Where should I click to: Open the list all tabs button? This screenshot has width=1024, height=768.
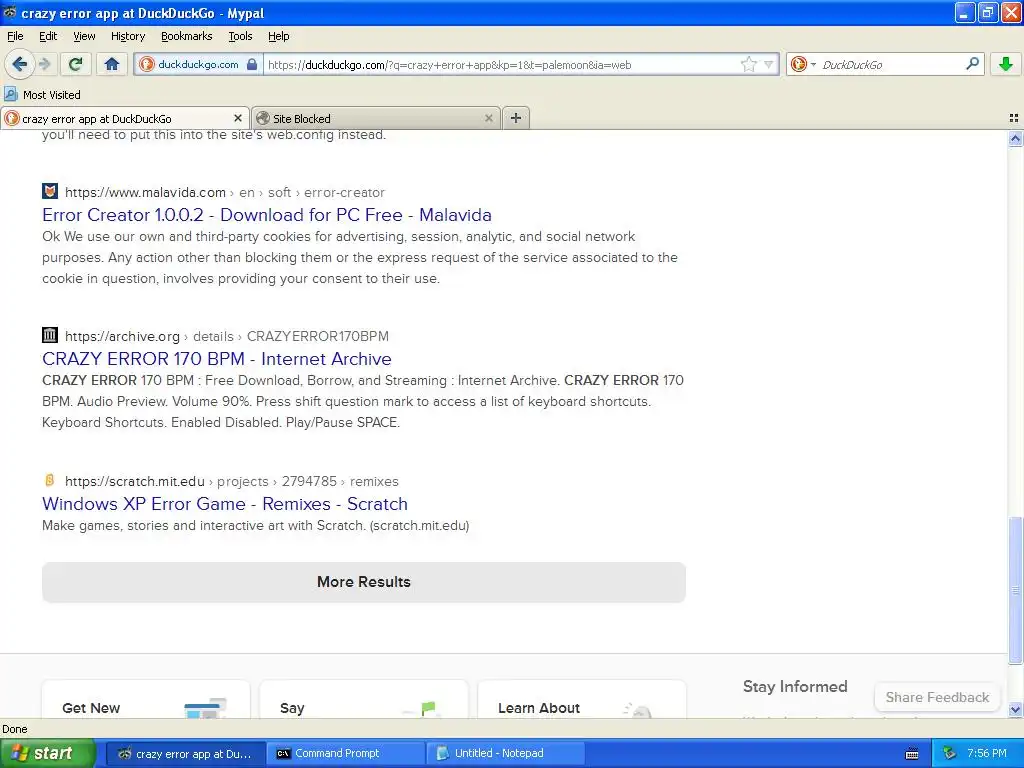pos(1014,118)
